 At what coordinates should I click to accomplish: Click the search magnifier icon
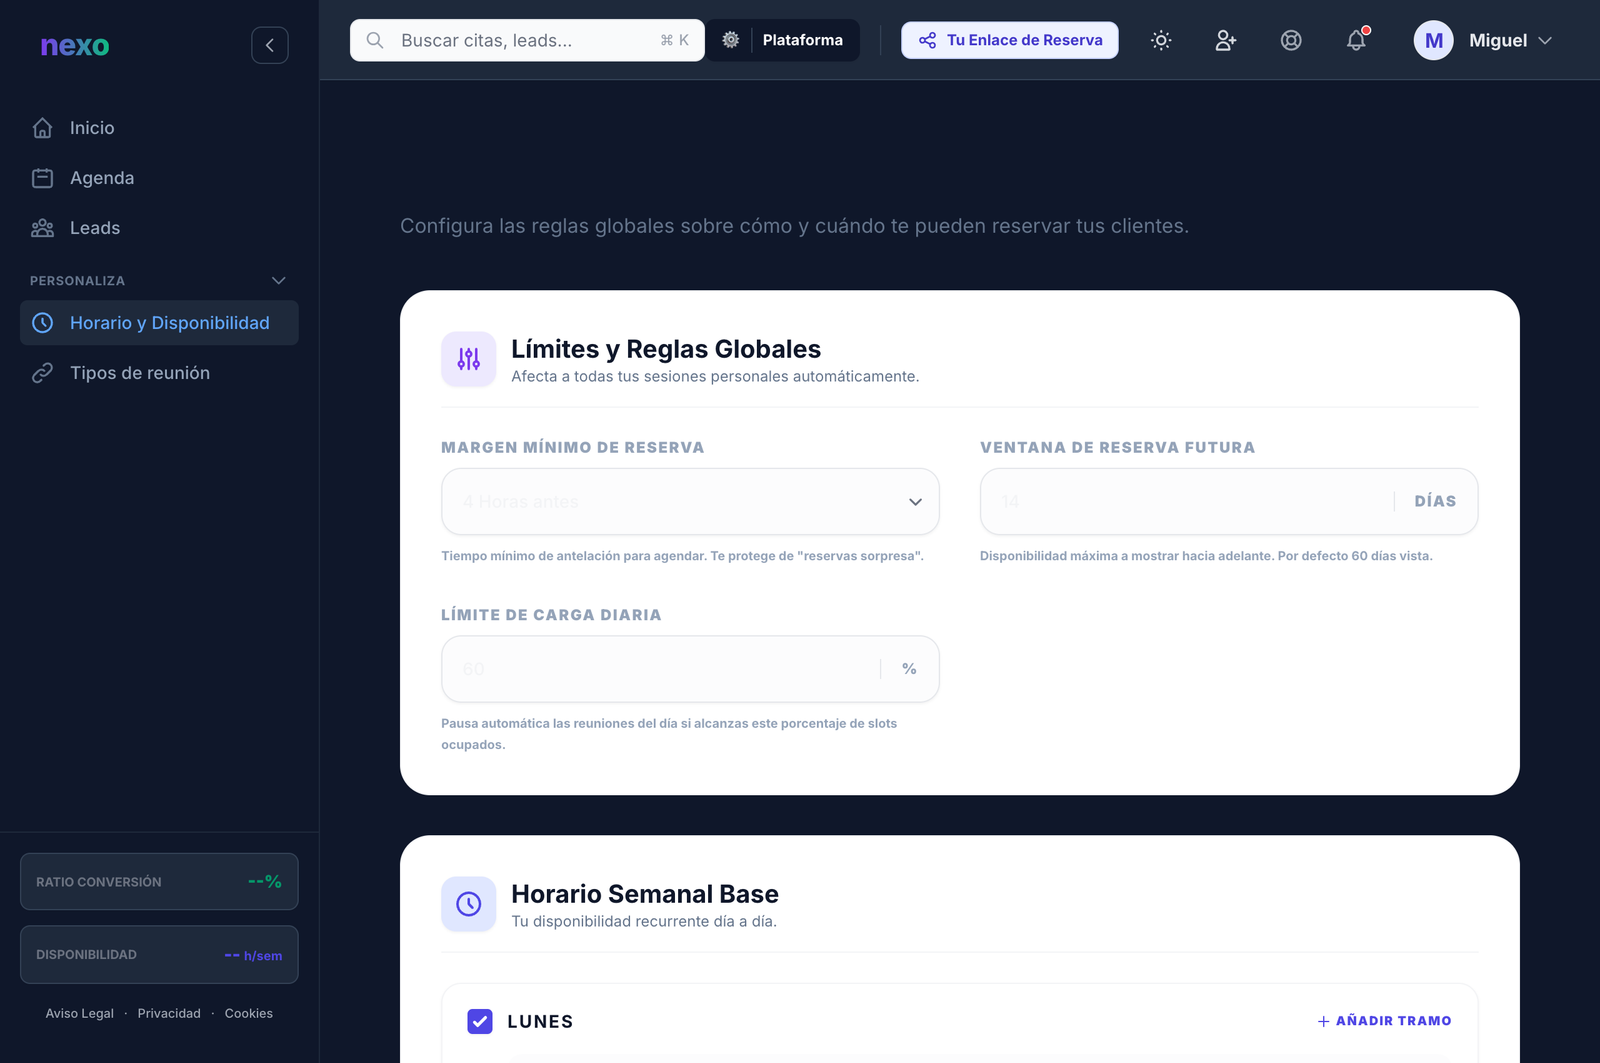[x=374, y=40]
